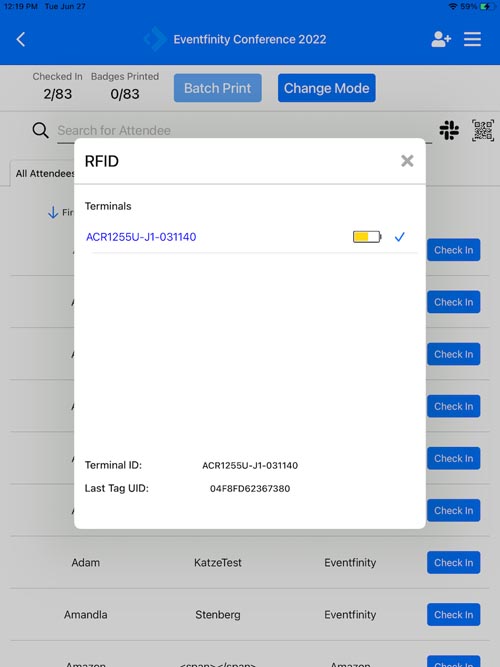Click the Batch Print button

click(217, 88)
